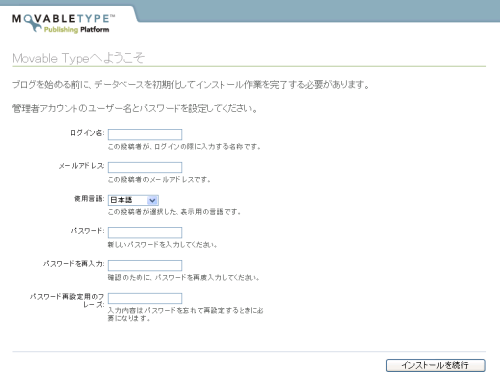Click the パスワード input field
The height and width of the screenshot is (389, 500).
[145, 232]
